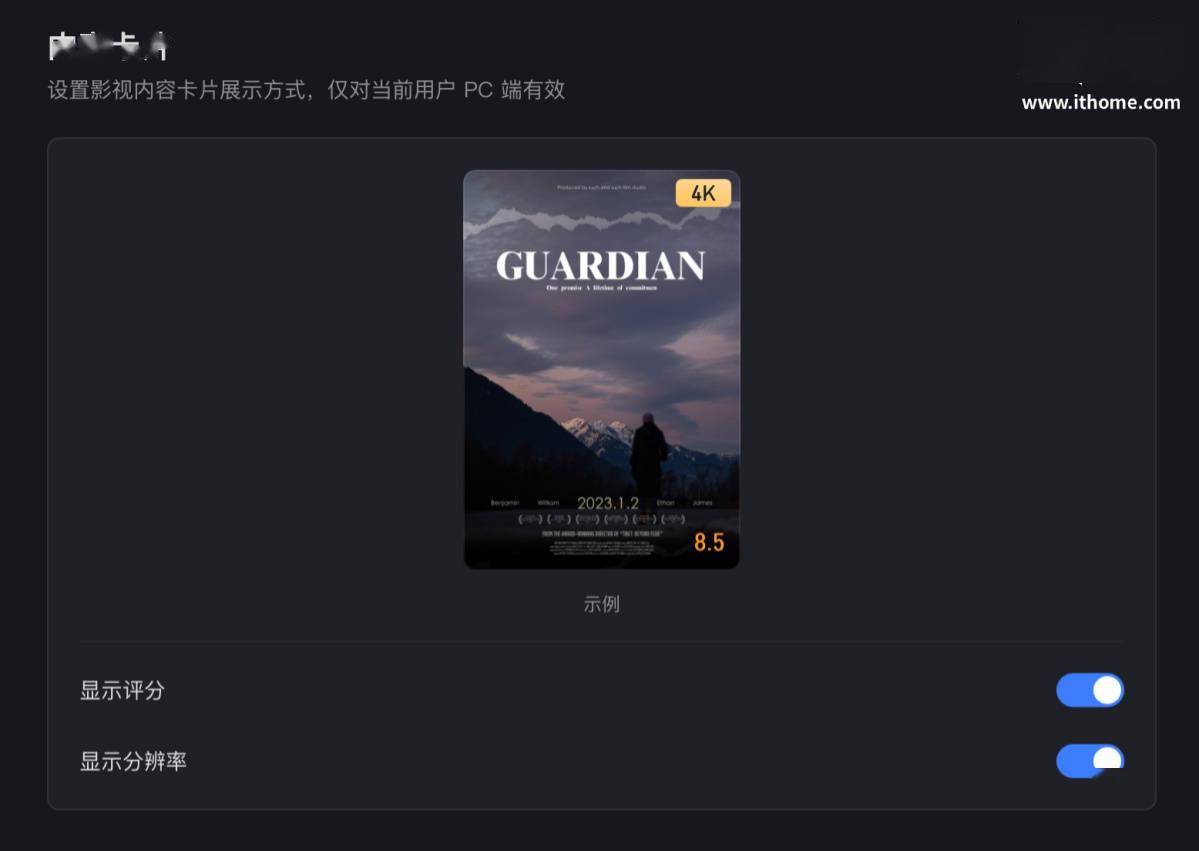The height and width of the screenshot is (851, 1199).
Task: Click the 显示分辨率 setting label
Action: pos(133,761)
